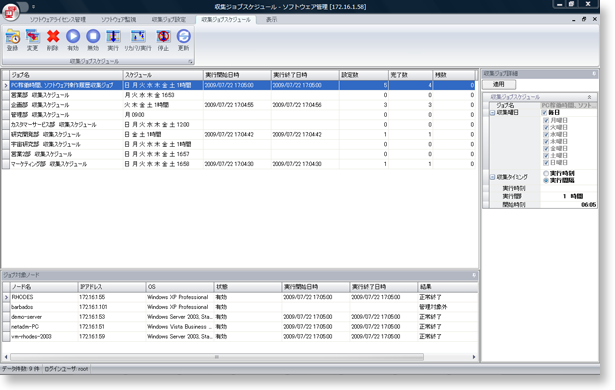Select the 実行間隔 radio button
The width and height of the screenshot is (615, 390).
pyautogui.click(x=546, y=180)
